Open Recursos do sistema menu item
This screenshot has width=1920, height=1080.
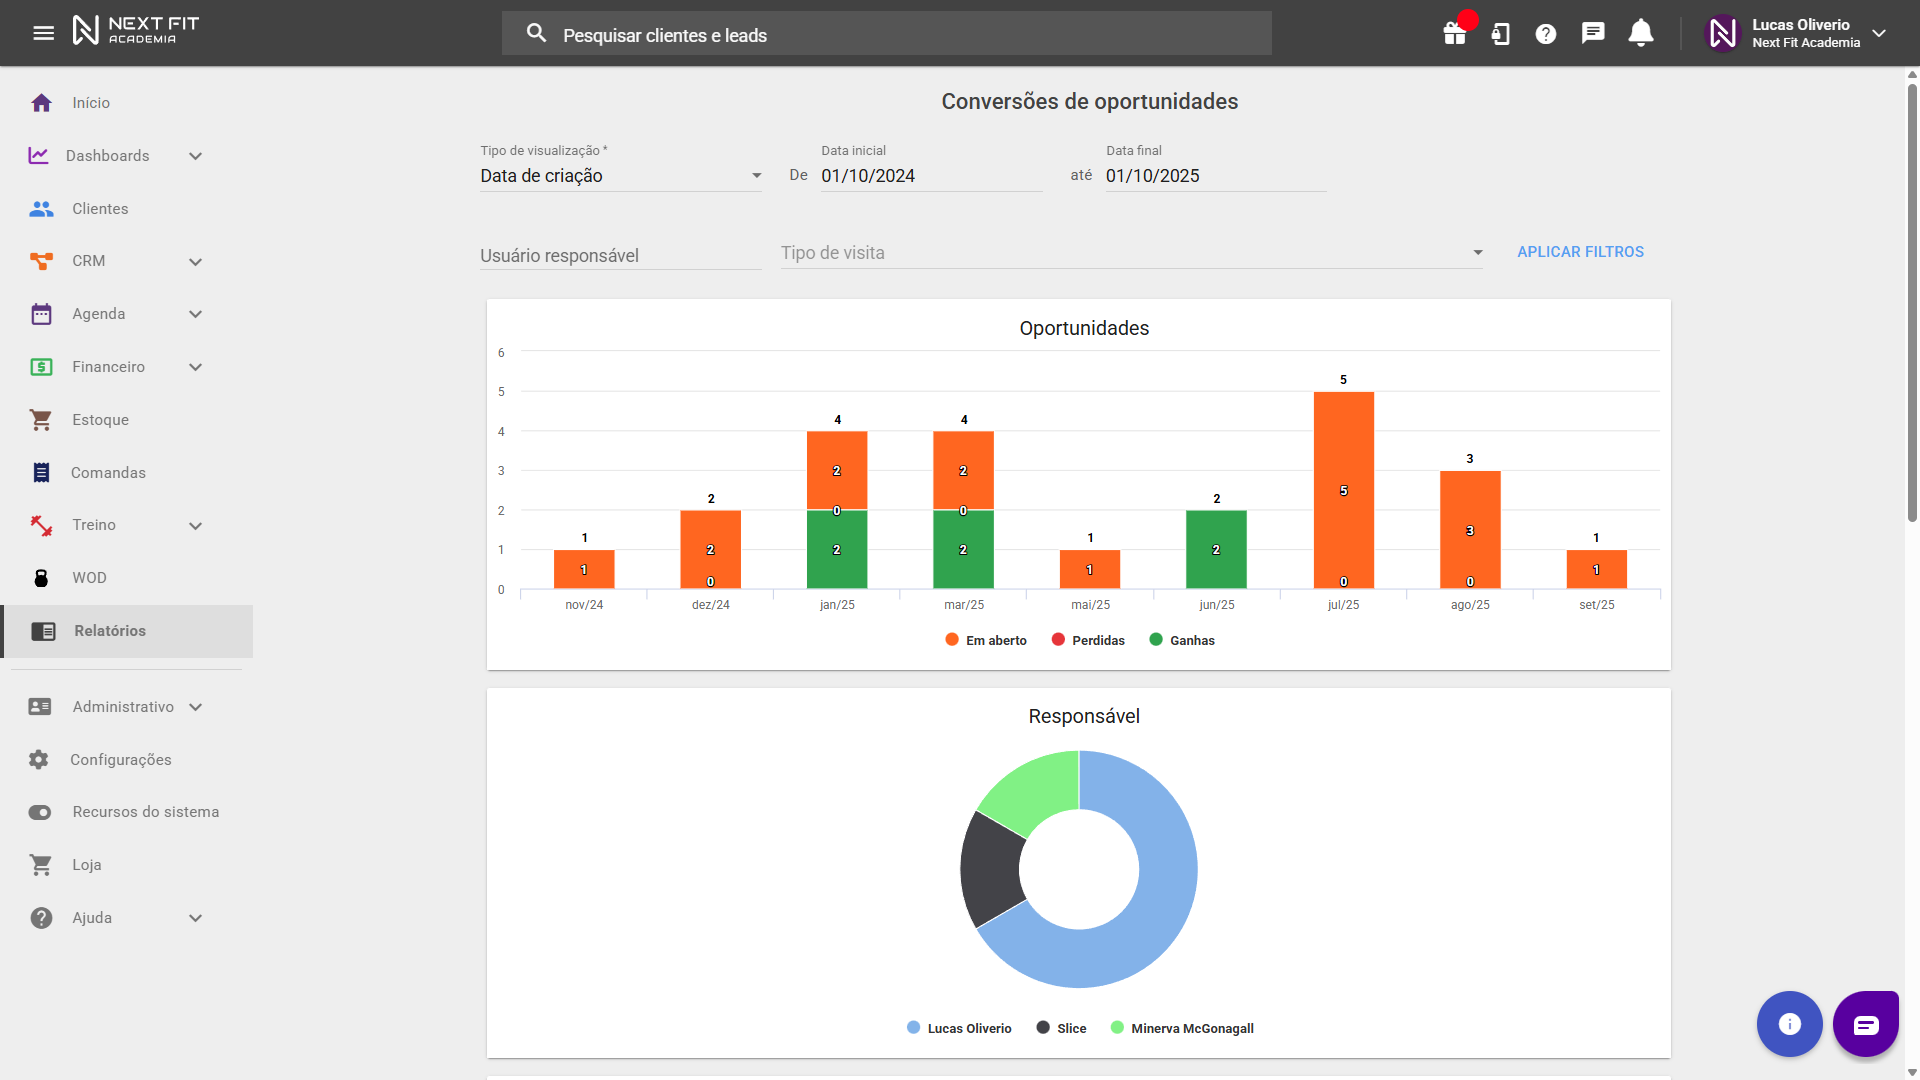[145, 812]
